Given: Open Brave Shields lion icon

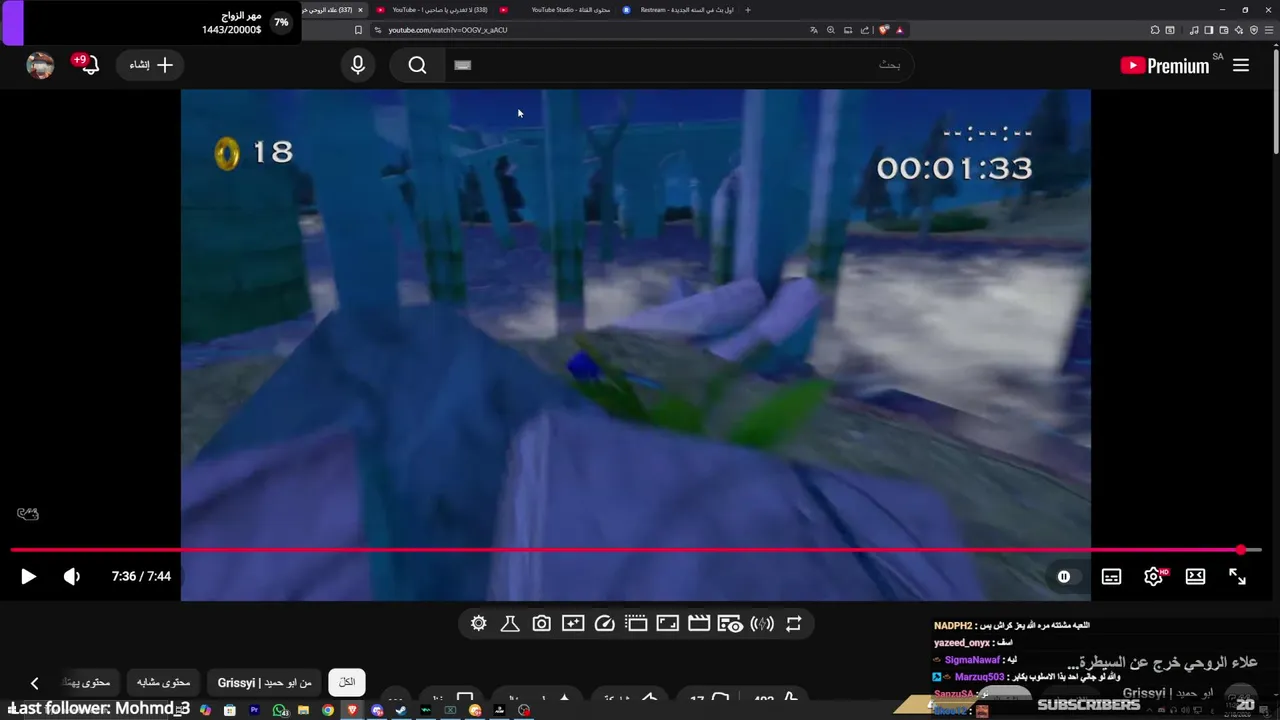Looking at the screenshot, I should pyautogui.click(x=884, y=30).
